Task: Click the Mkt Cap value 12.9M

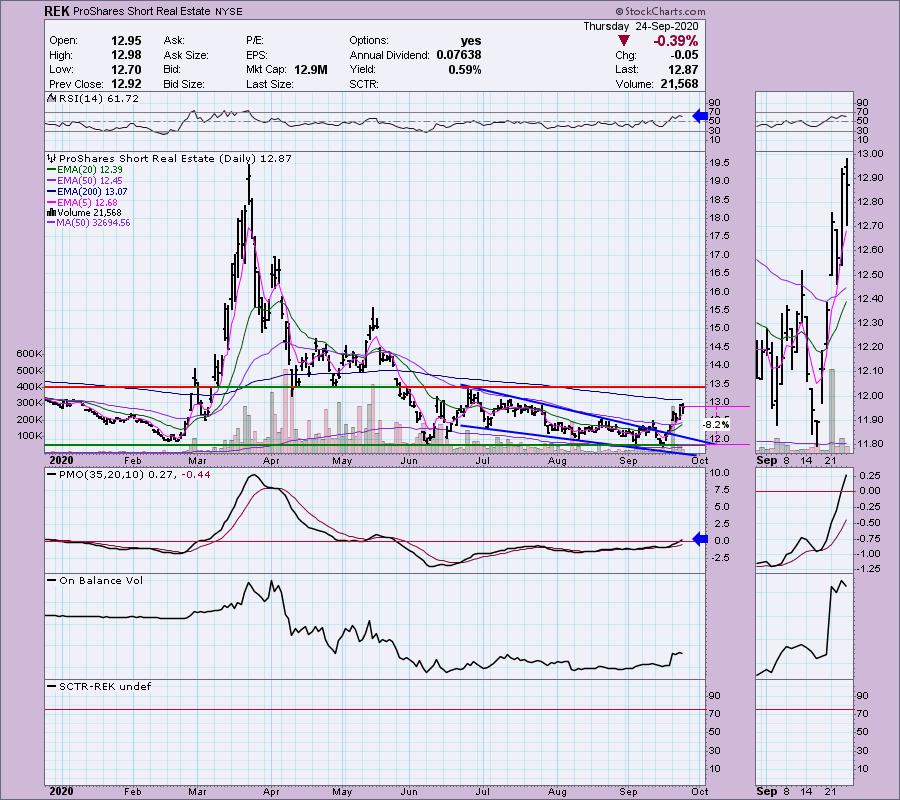Action: [311, 69]
